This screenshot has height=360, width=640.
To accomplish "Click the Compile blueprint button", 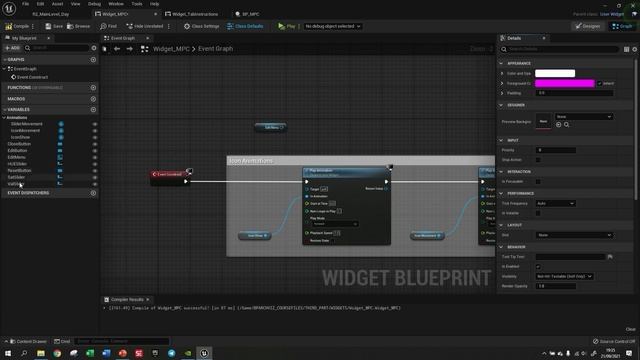I will (17, 26).
